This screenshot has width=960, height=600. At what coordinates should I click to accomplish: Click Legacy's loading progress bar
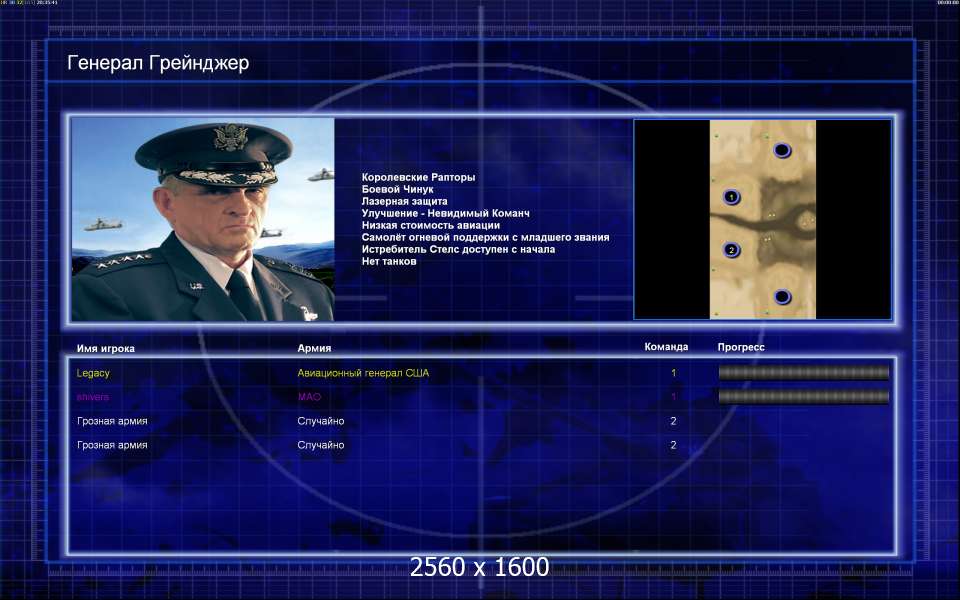[803, 372]
